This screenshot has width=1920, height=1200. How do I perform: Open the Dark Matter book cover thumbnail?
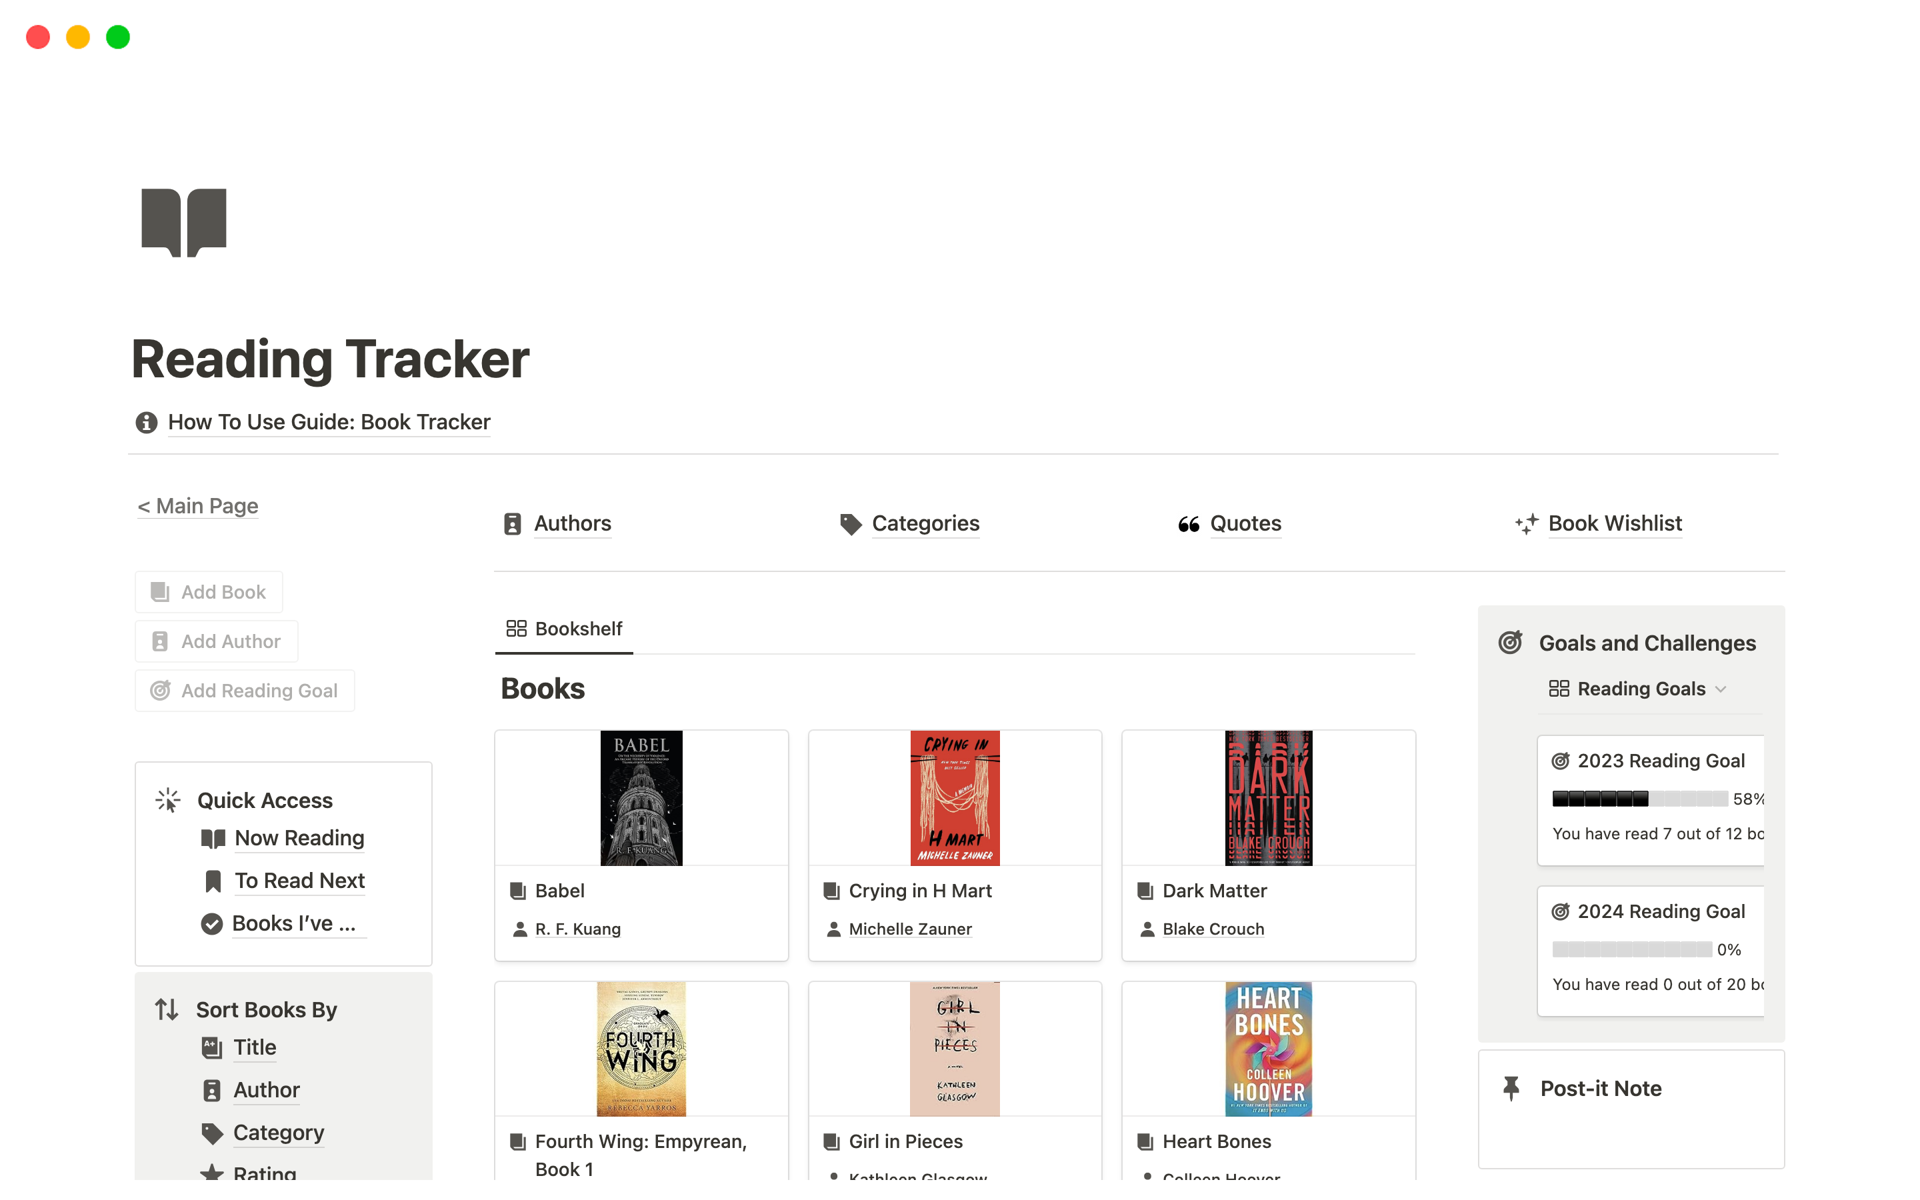1268,798
